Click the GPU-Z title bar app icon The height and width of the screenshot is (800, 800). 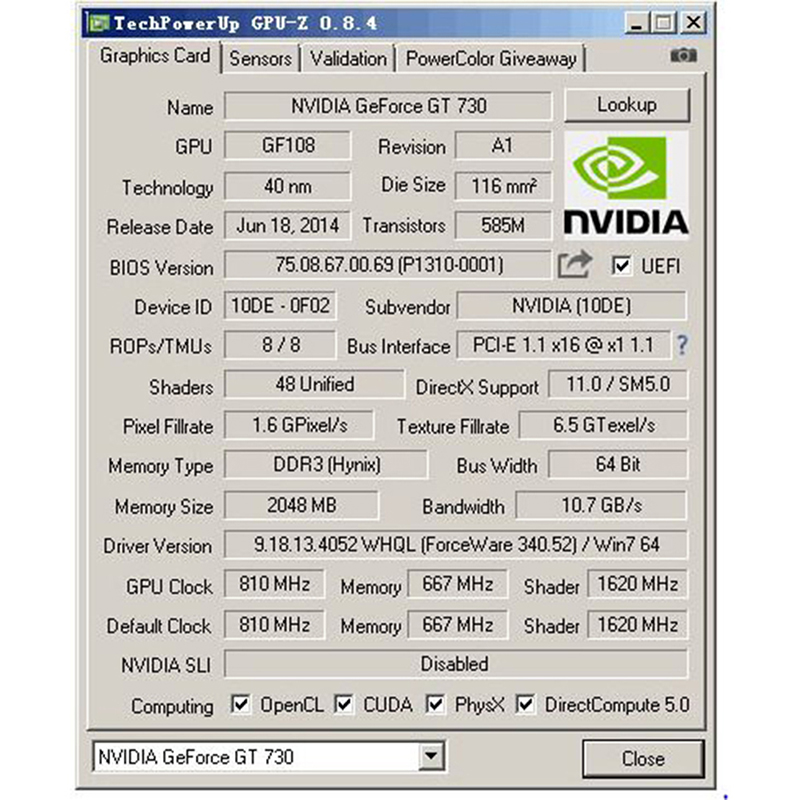[x=98, y=21]
